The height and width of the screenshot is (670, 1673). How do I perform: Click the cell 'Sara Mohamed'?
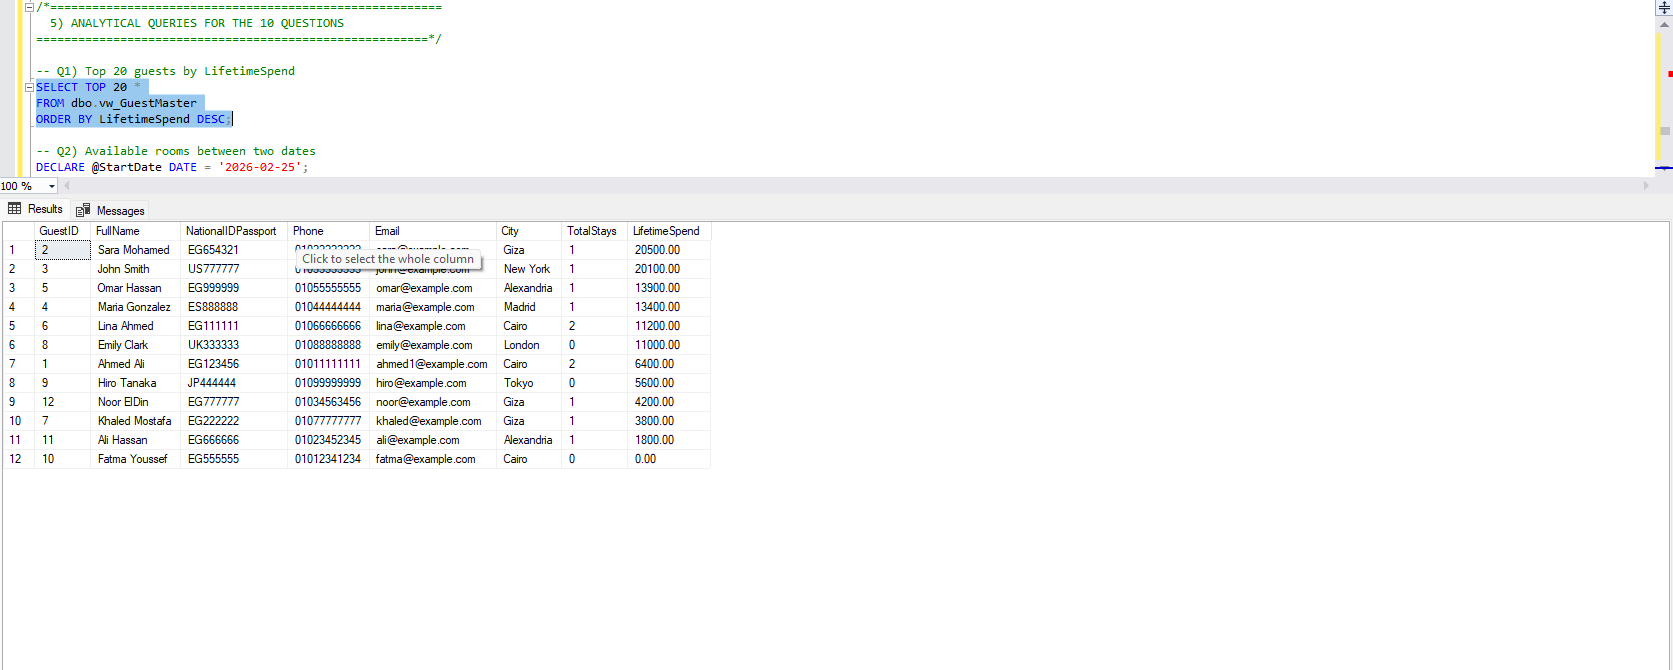(135, 250)
